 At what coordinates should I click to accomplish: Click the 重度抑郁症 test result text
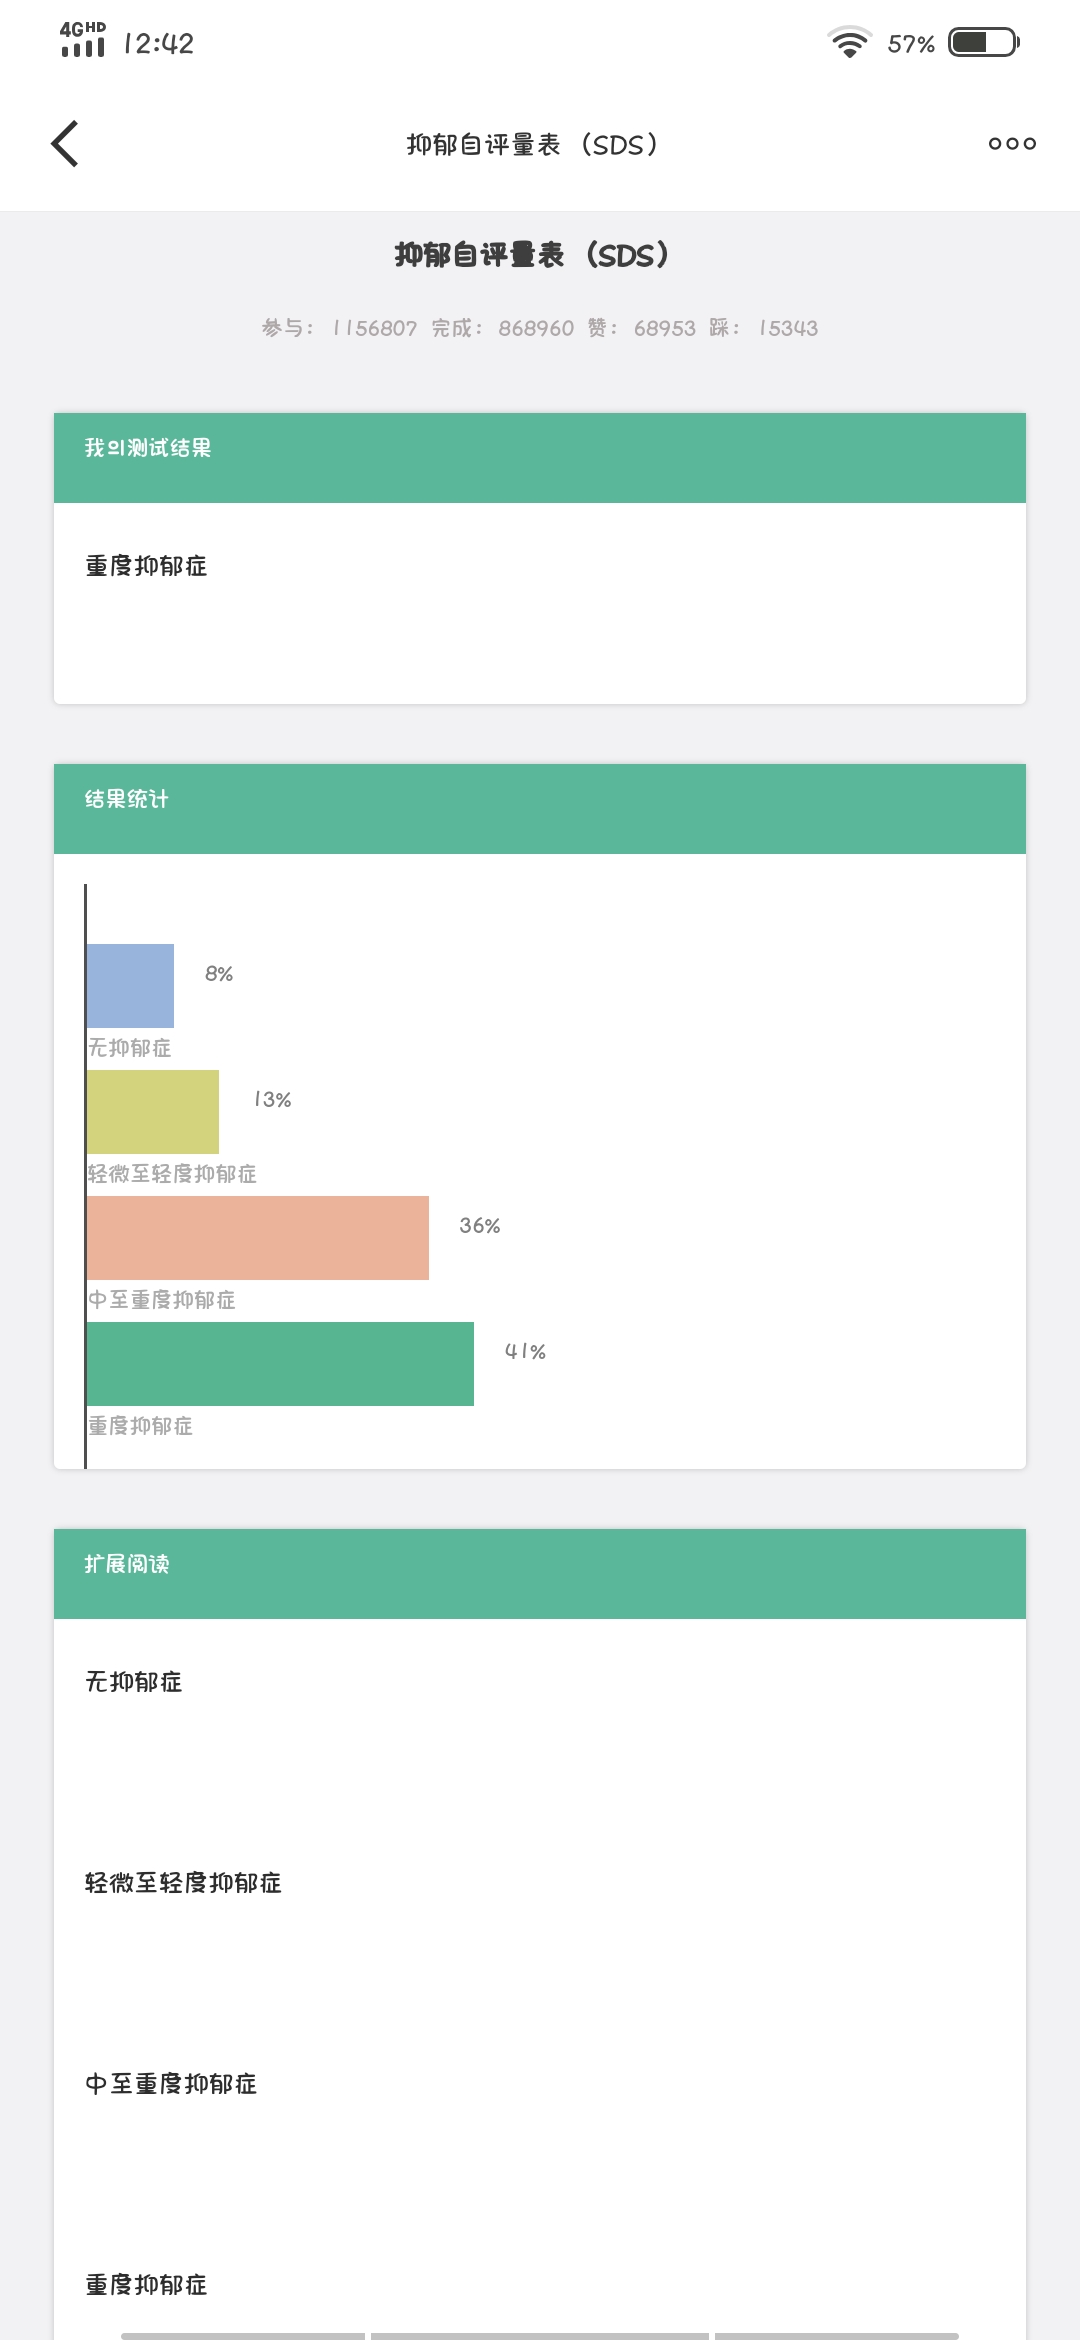(146, 566)
